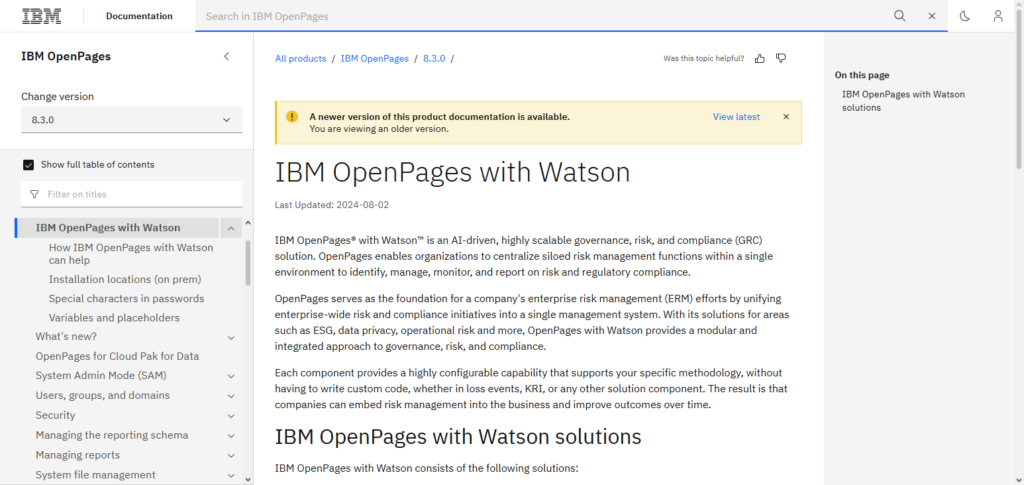Screen dimensions: 1024x485
Task: Clear the search with the X icon
Action: [x=932, y=16]
